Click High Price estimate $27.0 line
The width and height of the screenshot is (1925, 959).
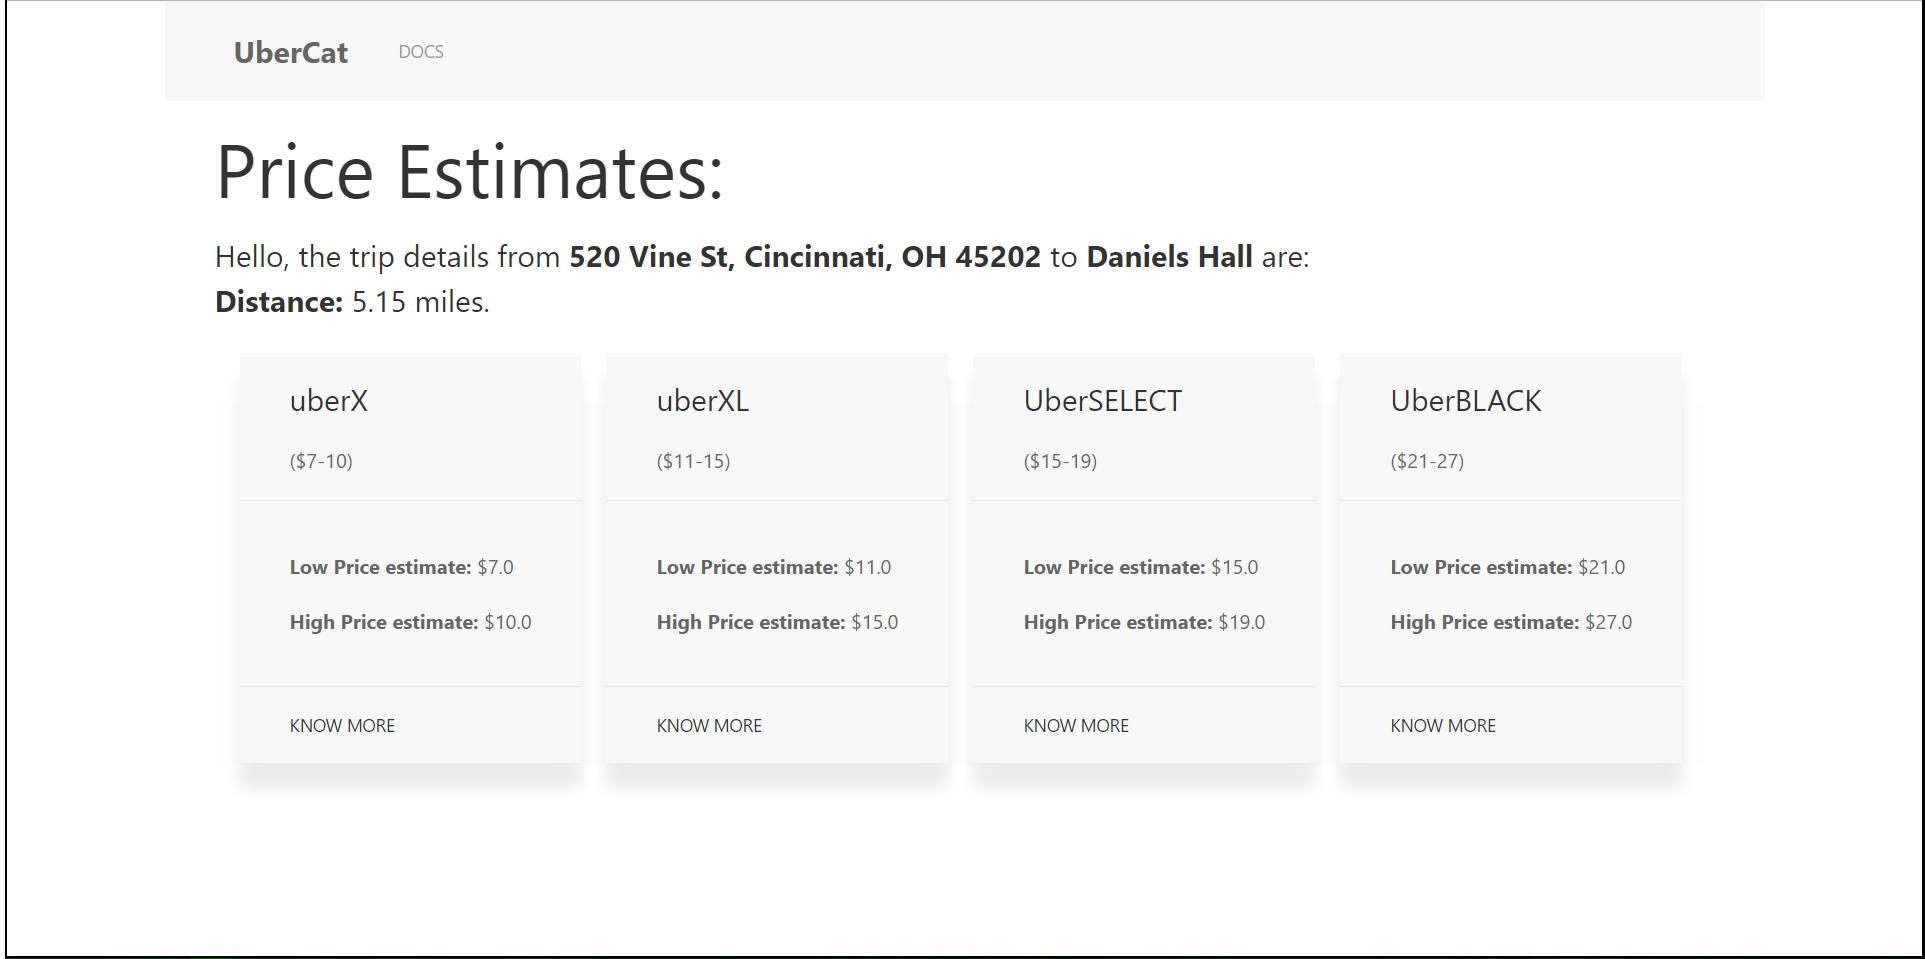[1512, 622]
